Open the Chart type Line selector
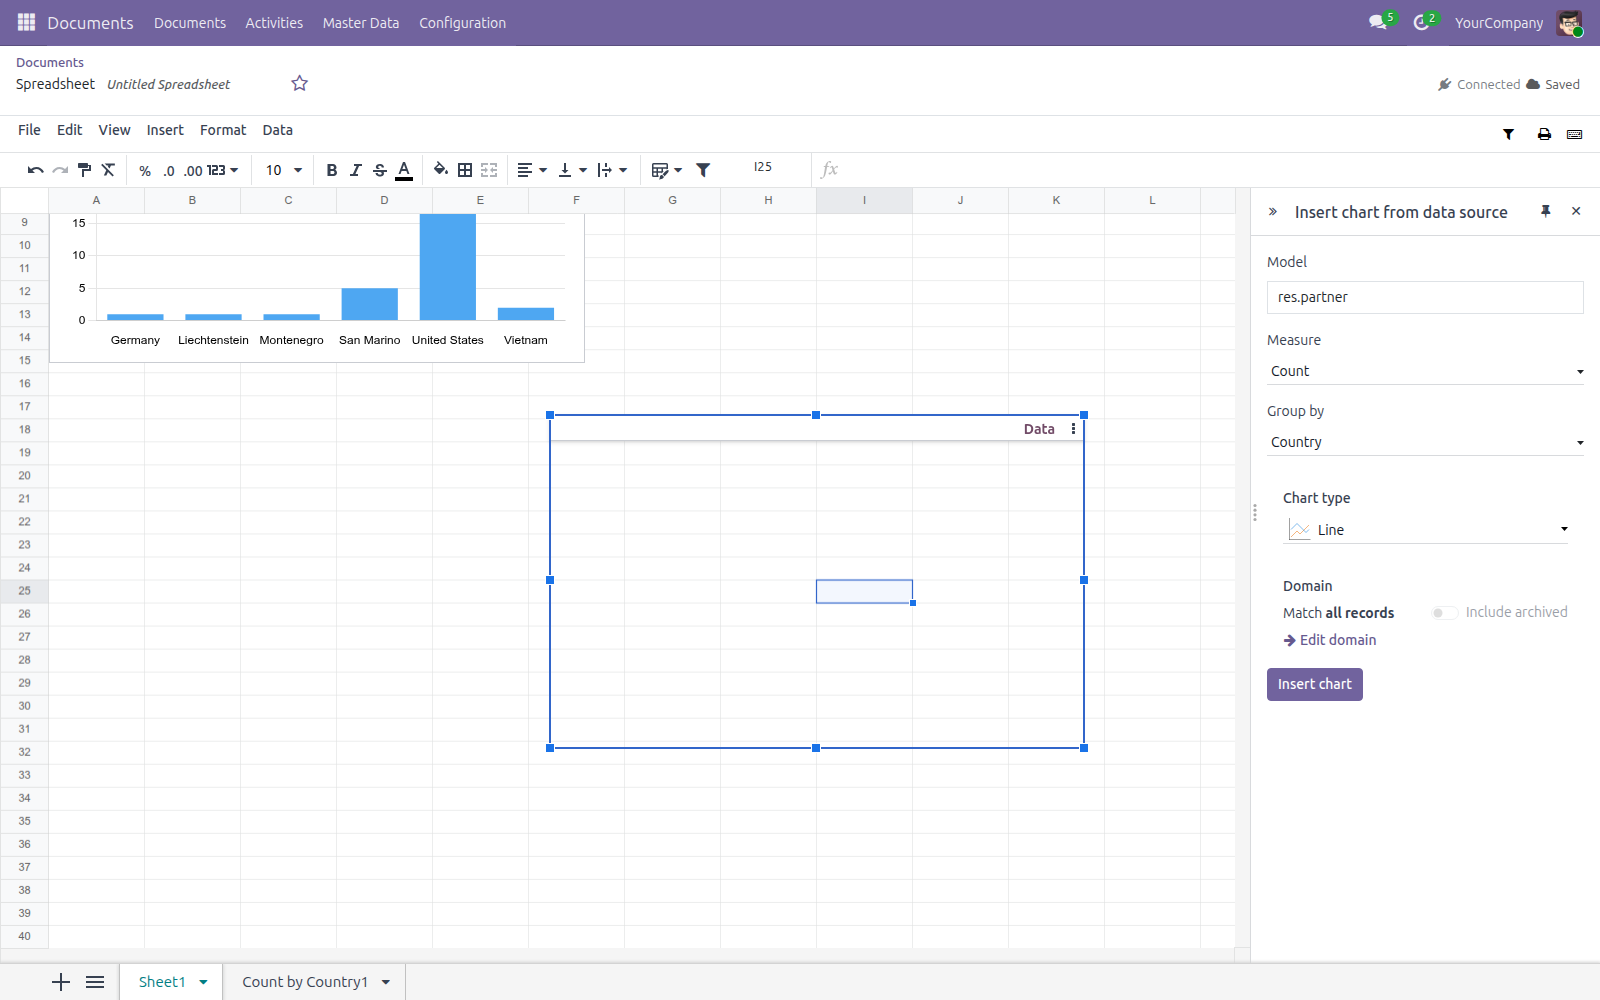 1425,530
